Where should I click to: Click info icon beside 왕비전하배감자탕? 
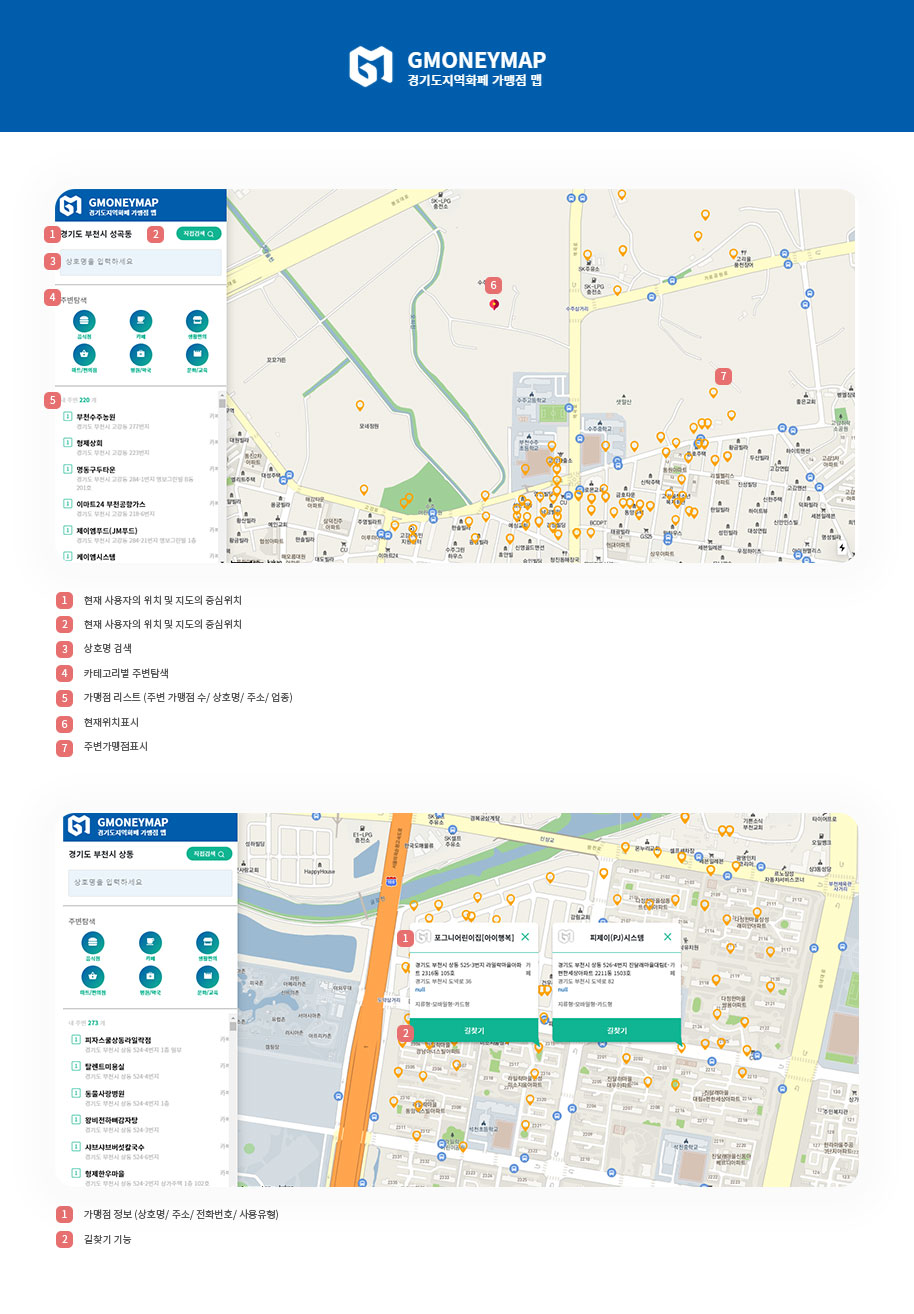pos(76,1120)
